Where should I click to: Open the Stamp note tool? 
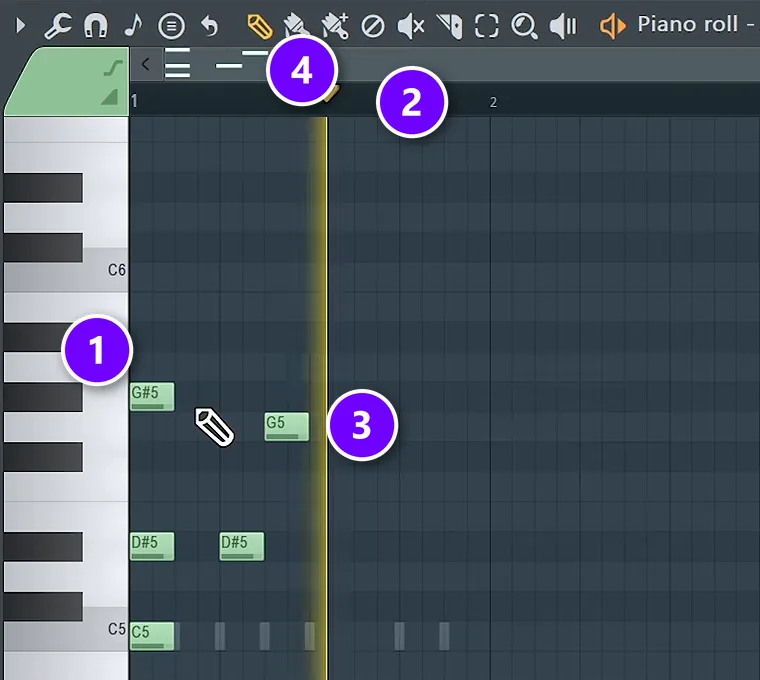pyautogui.click(x=133, y=25)
